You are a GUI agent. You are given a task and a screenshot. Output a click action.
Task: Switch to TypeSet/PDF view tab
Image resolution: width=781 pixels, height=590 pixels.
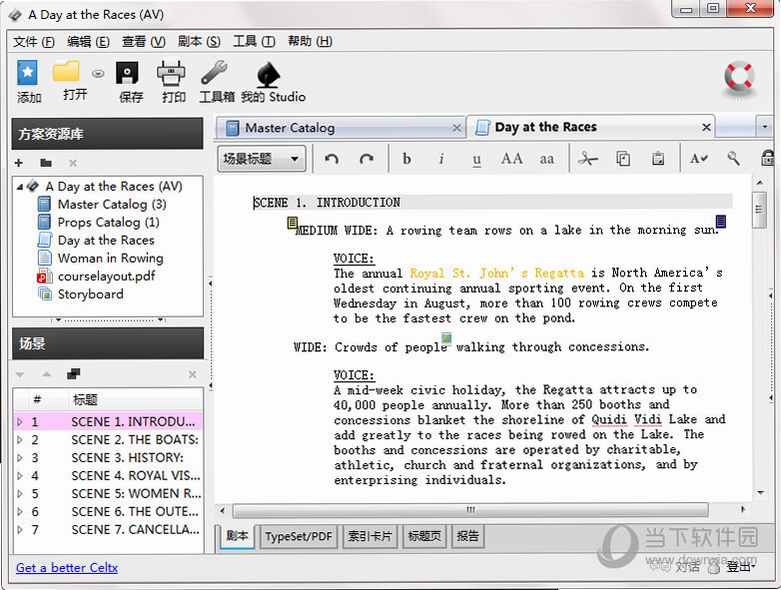(x=298, y=536)
